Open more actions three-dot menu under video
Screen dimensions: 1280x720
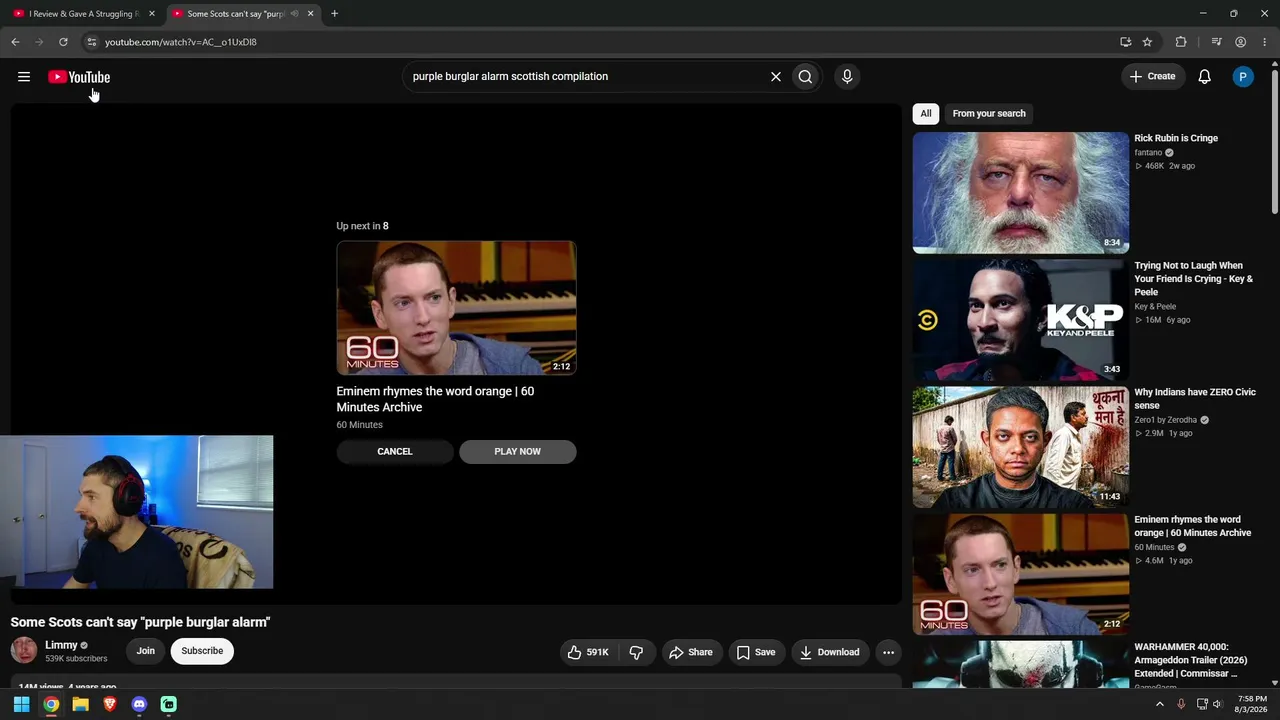click(x=888, y=652)
